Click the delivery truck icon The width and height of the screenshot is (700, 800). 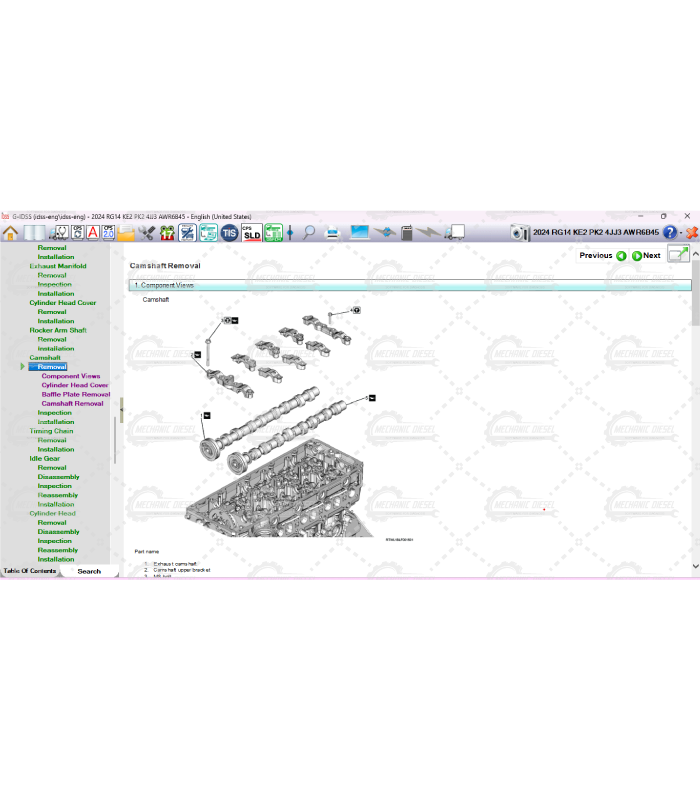pyautogui.click(x=455, y=233)
